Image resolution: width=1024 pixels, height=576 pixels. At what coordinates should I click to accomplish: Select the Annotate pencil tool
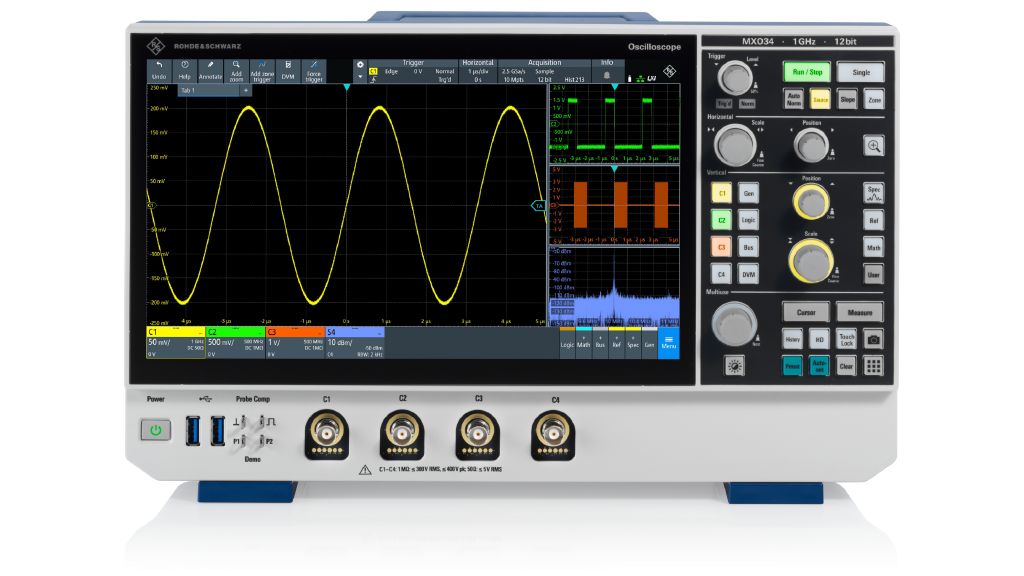tap(210, 69)
